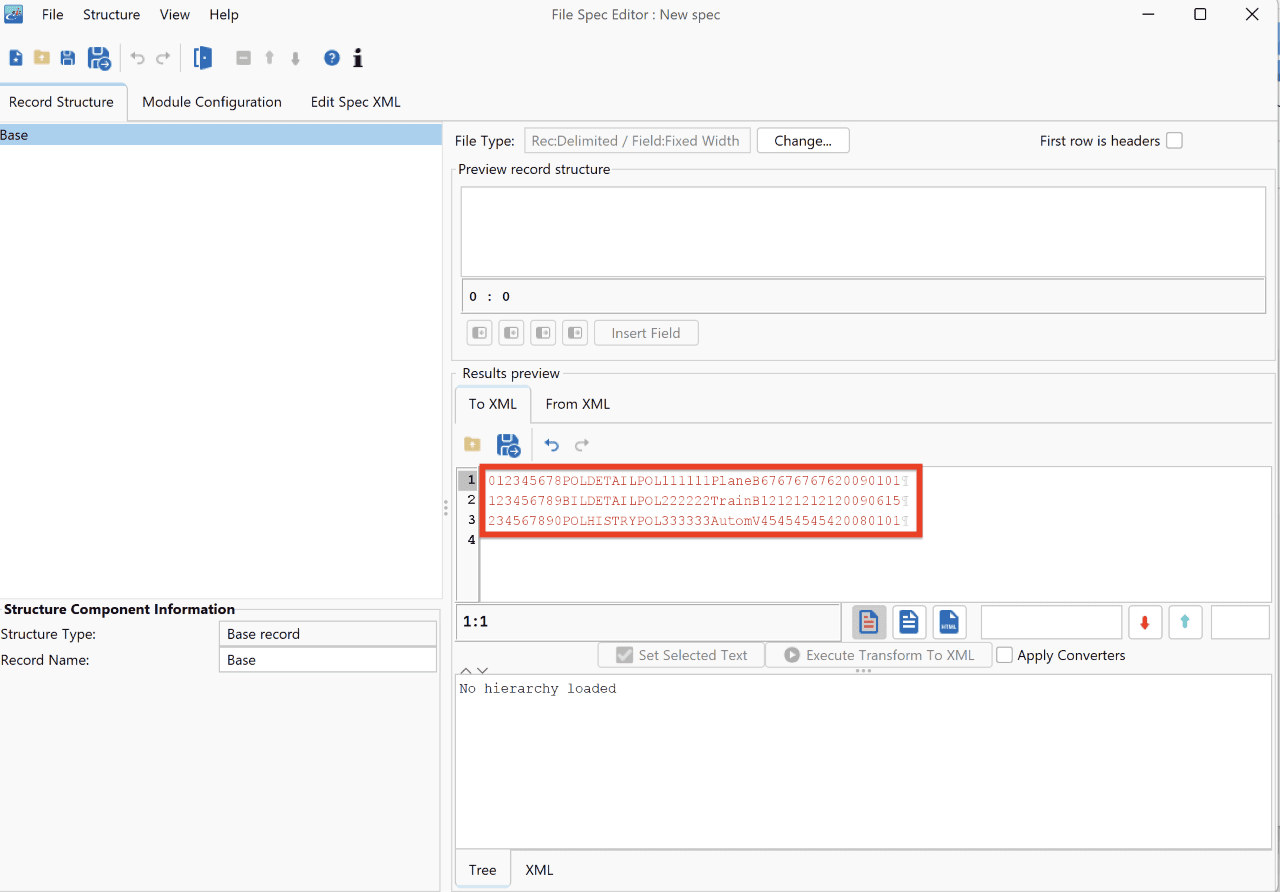Click line number 4 in the editor gutter
The width and height of the screenshot is (1280, 892).
471,540
